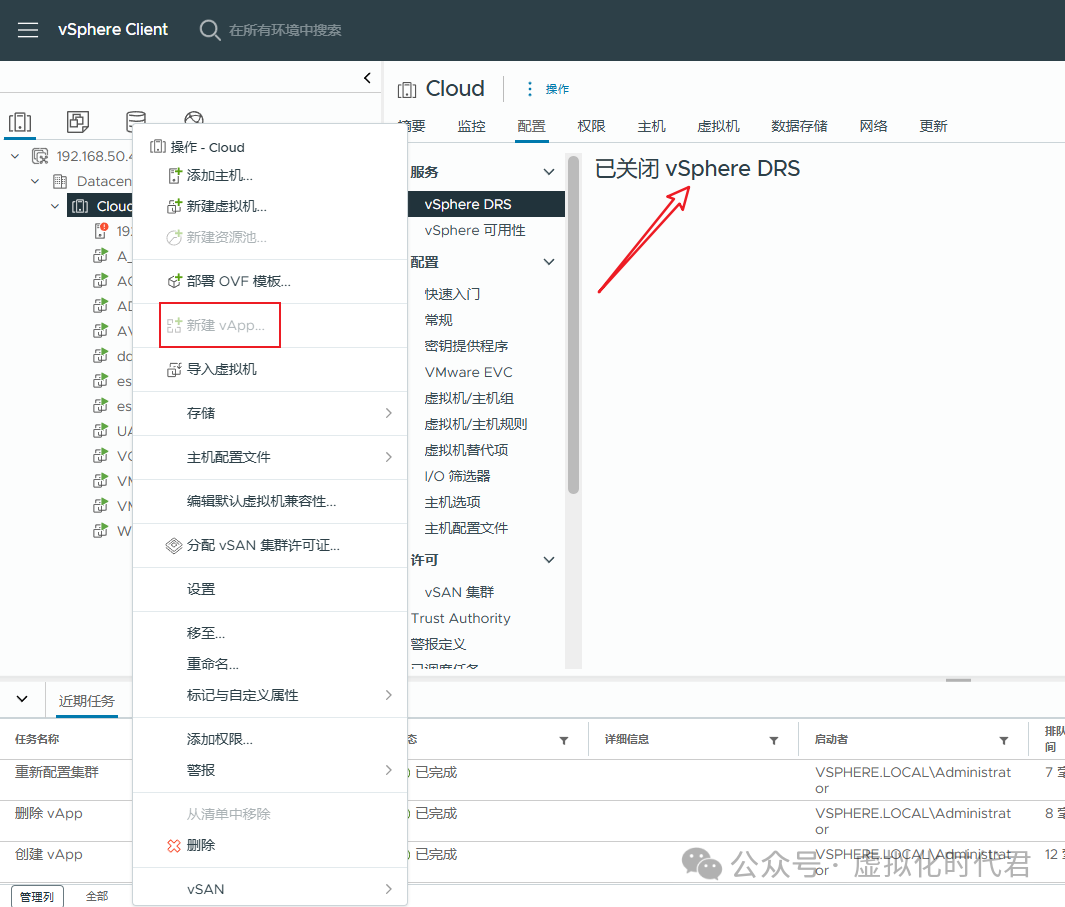Expand the vSAN submenu at bottom
Viewport: 1065px width, 907px height.
coord(270,889)
